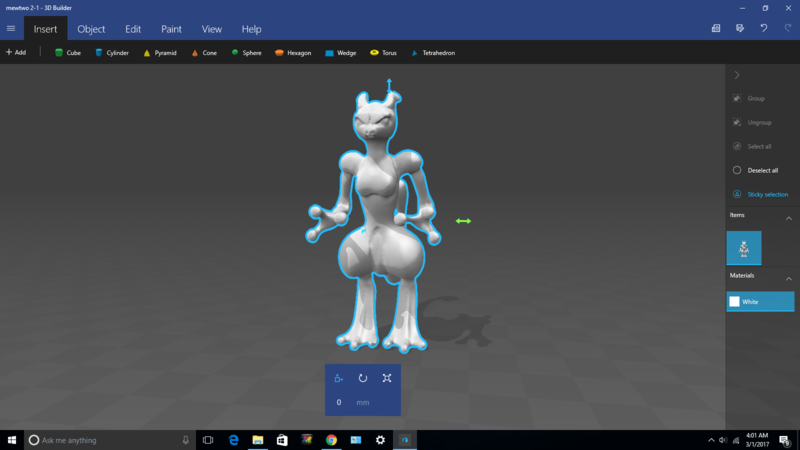The height and width of the screenshot is (450, 800).
Task: Click the Ungroup button
Action: pyautogui.click(x=753, y=122)
